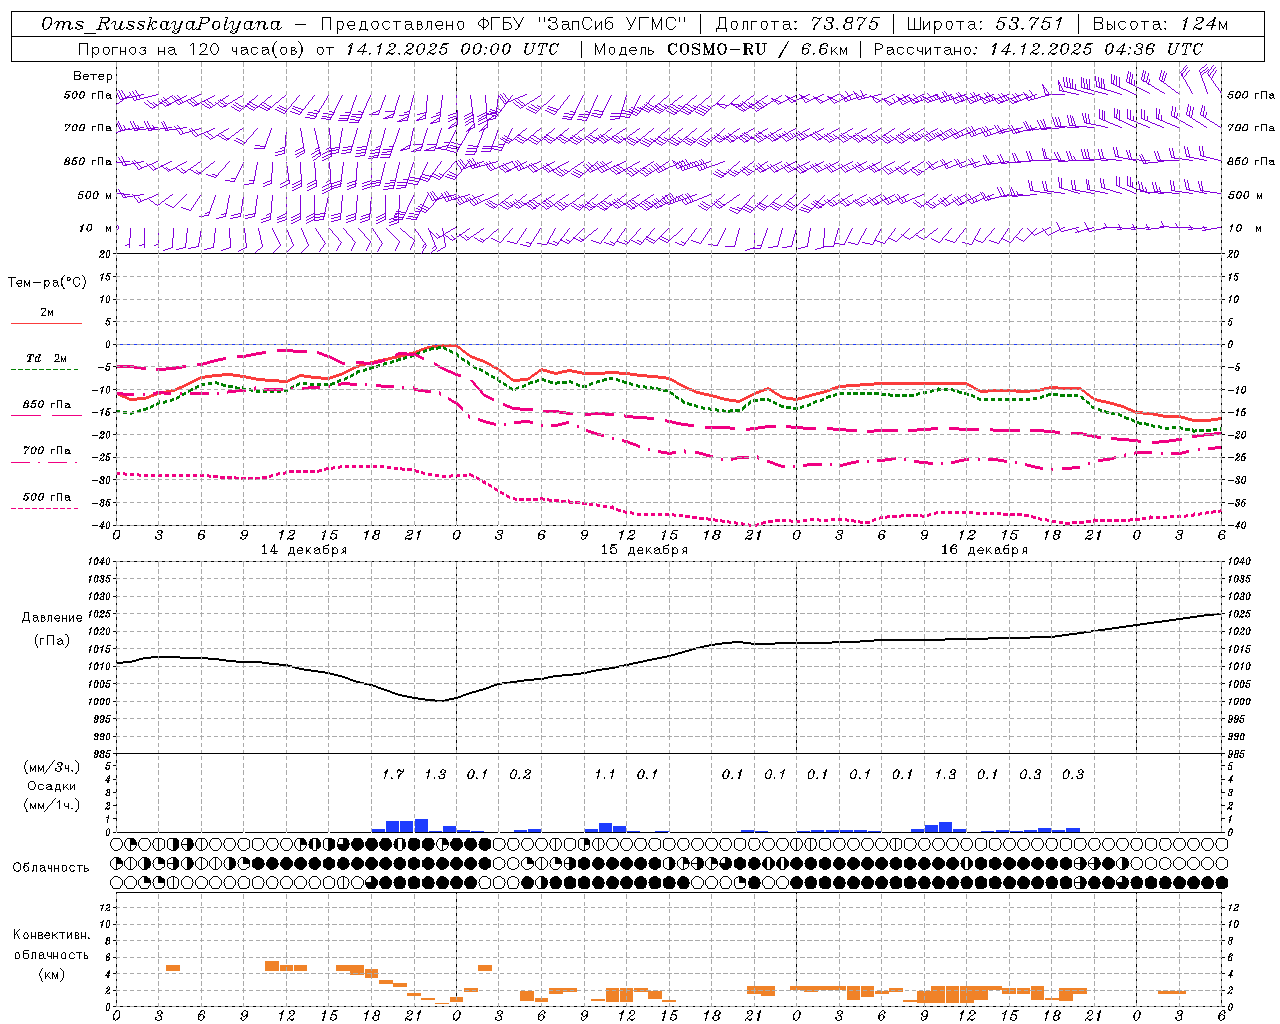Click the Прогноз на 120 часа(ов) forecast text

tap(190, 49)
